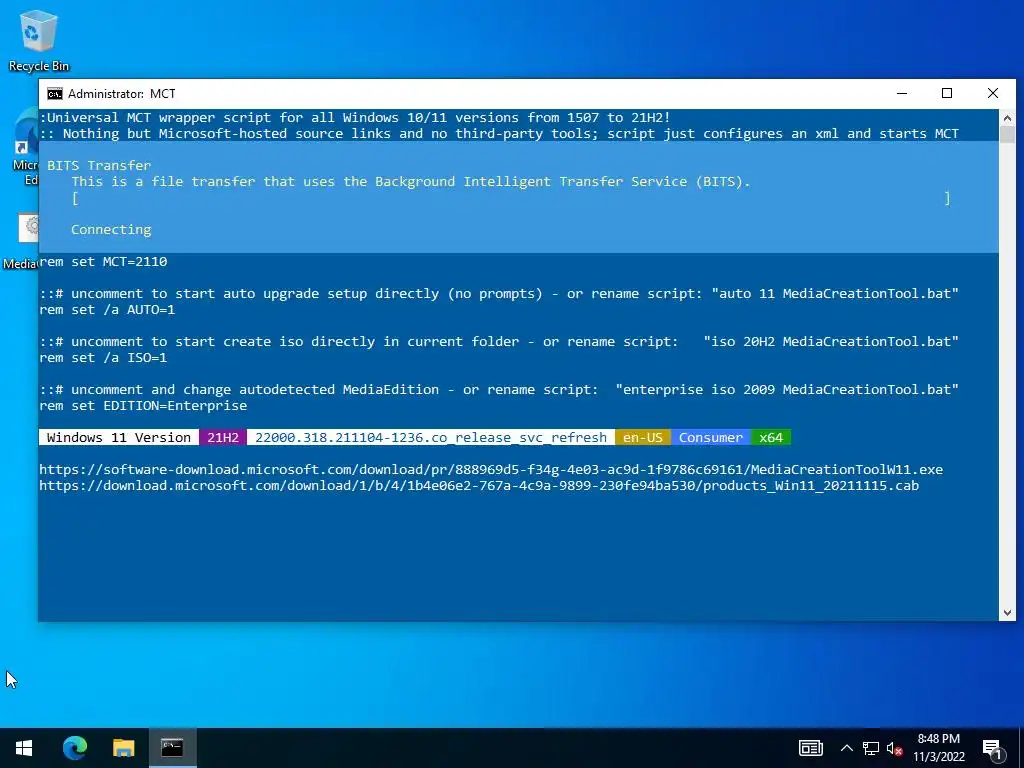Click the blue Consumer edition label
The width and height of the screenshot is (1024, 768).
(711, 438)
